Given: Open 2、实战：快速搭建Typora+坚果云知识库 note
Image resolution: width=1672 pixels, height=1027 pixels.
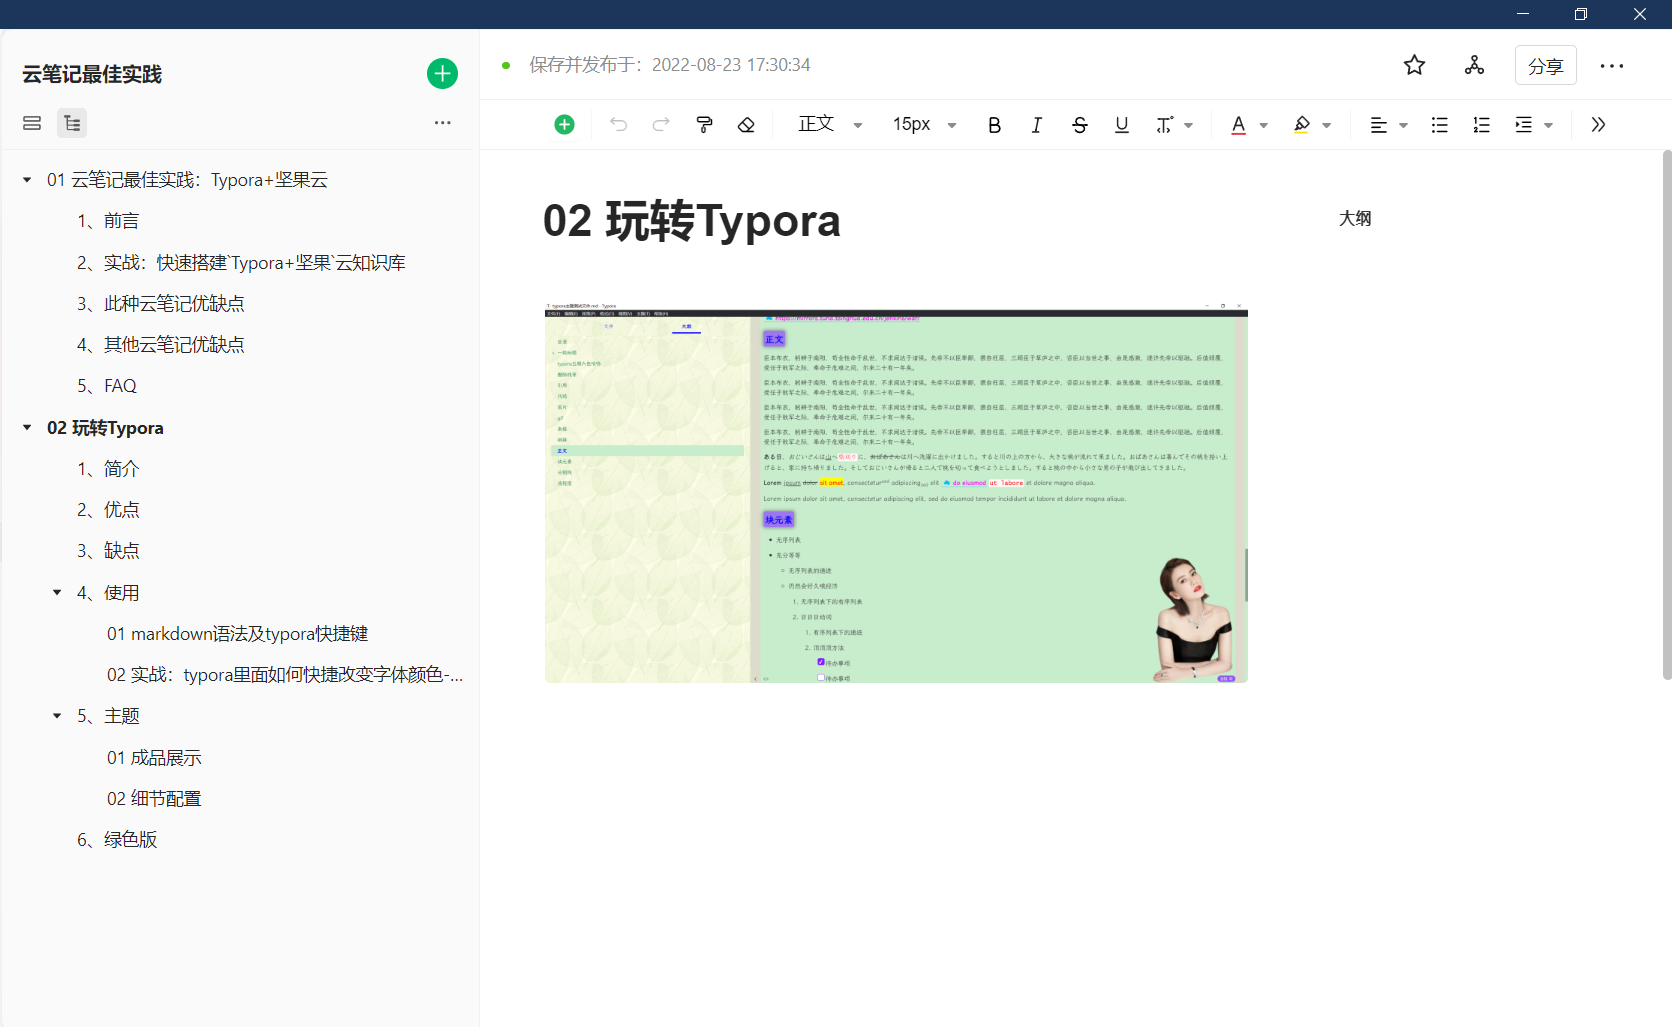Looking at the screenshot, I should click(241, 263).
